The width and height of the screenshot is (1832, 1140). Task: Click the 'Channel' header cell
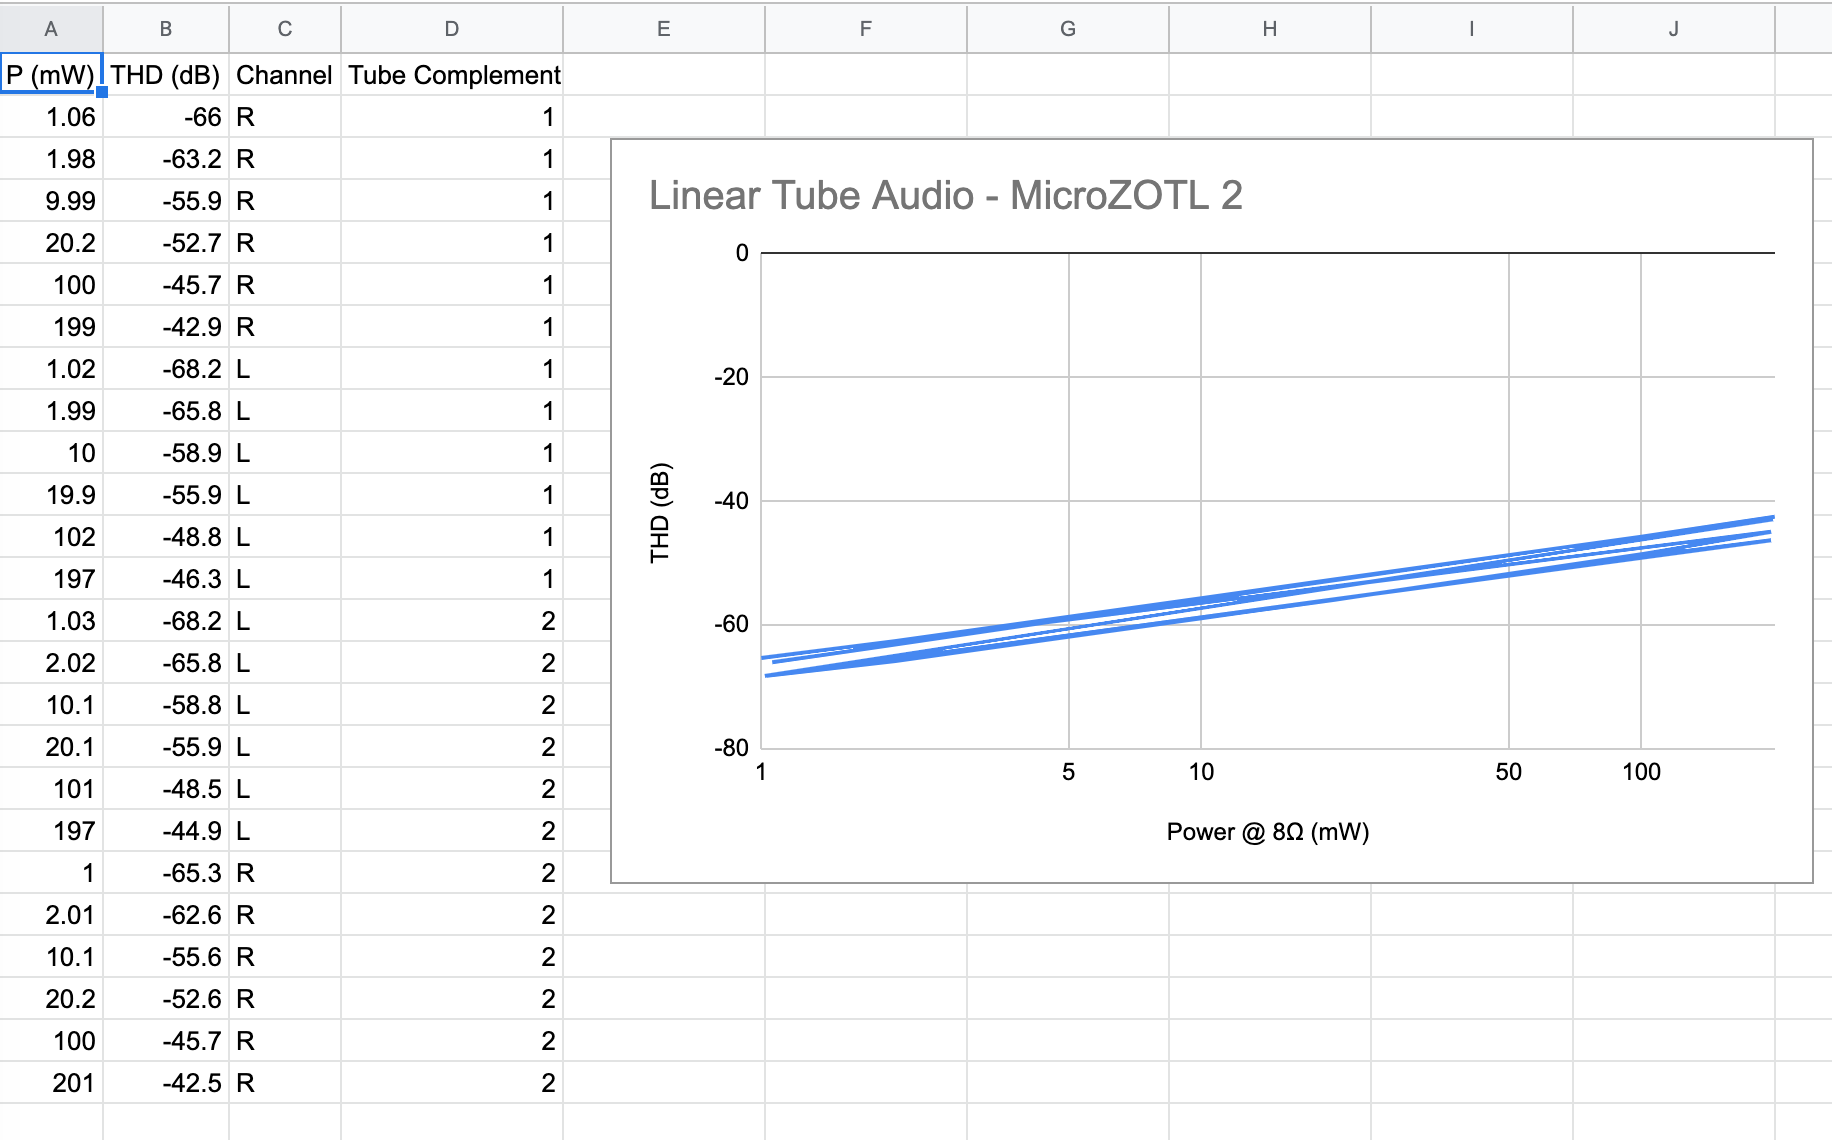click(x=284, y=75)
